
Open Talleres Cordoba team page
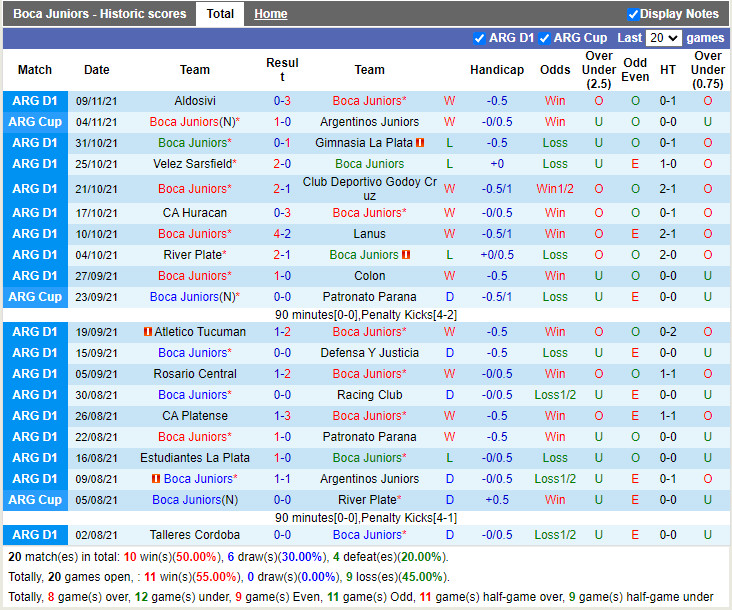[x=195, y=535]
